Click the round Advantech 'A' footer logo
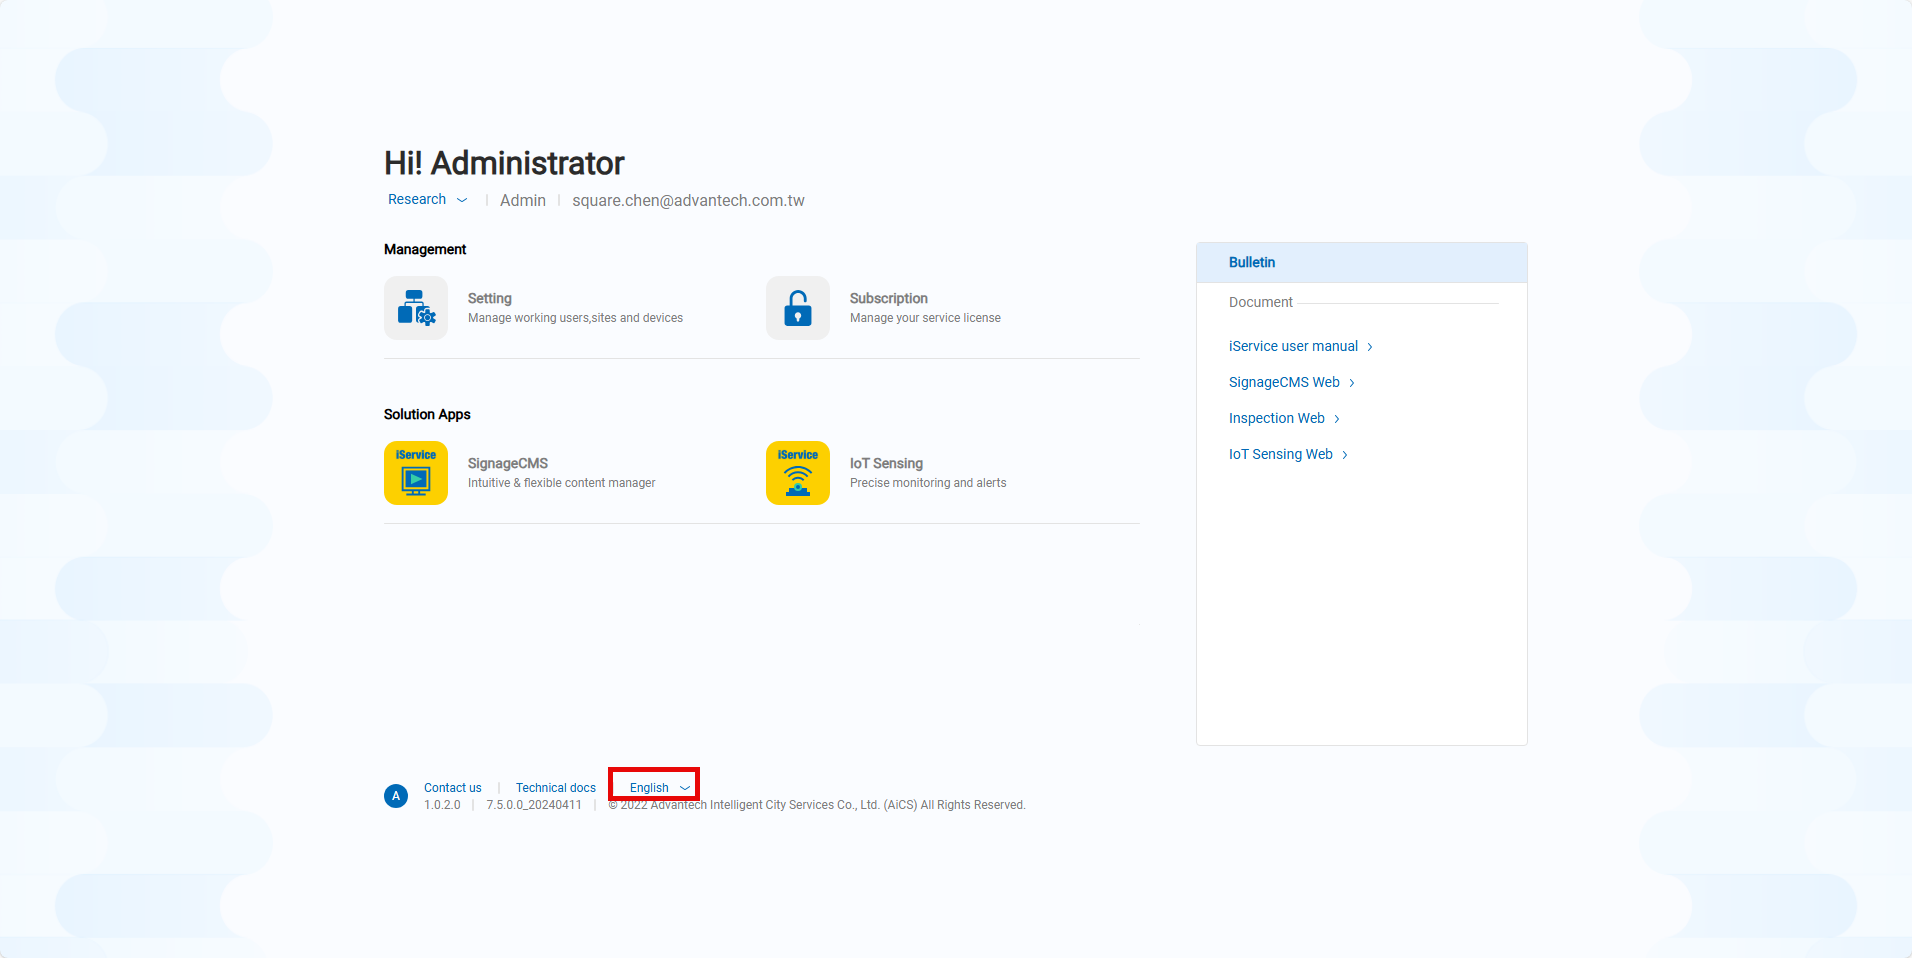Image resolution: width=1912 pixels, height=958 pixels. pos(396,796)
